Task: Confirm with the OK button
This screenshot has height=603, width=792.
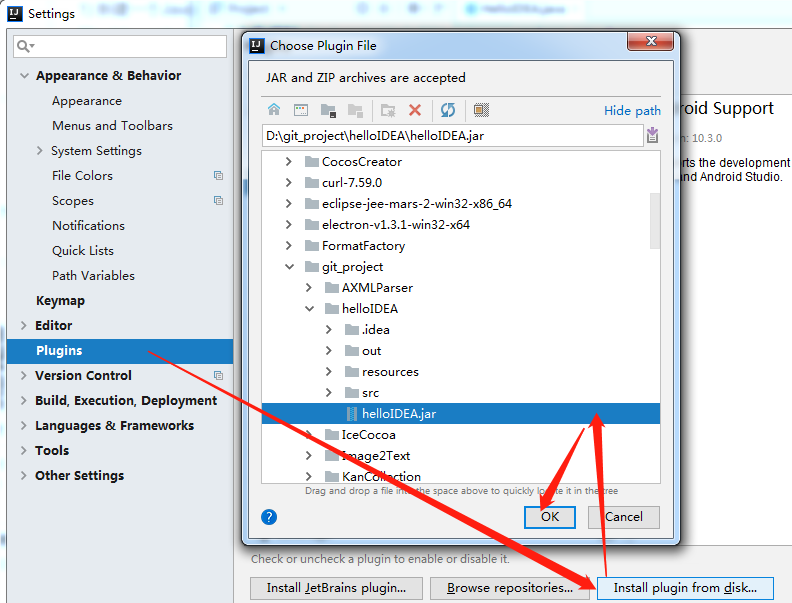Action: click(550, 517)
